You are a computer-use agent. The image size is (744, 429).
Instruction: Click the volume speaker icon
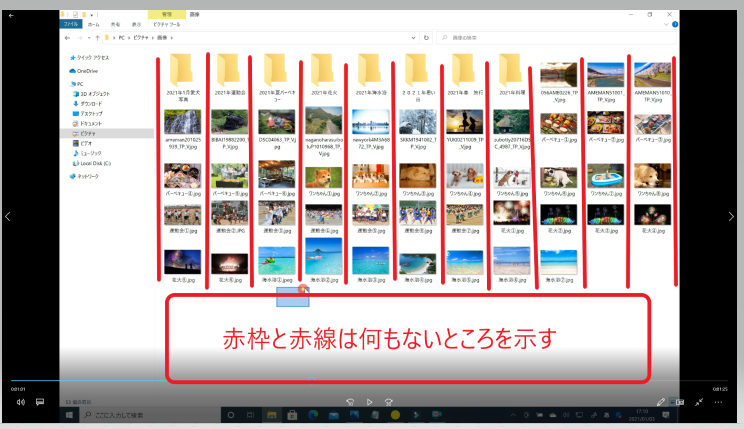point(20,402)
